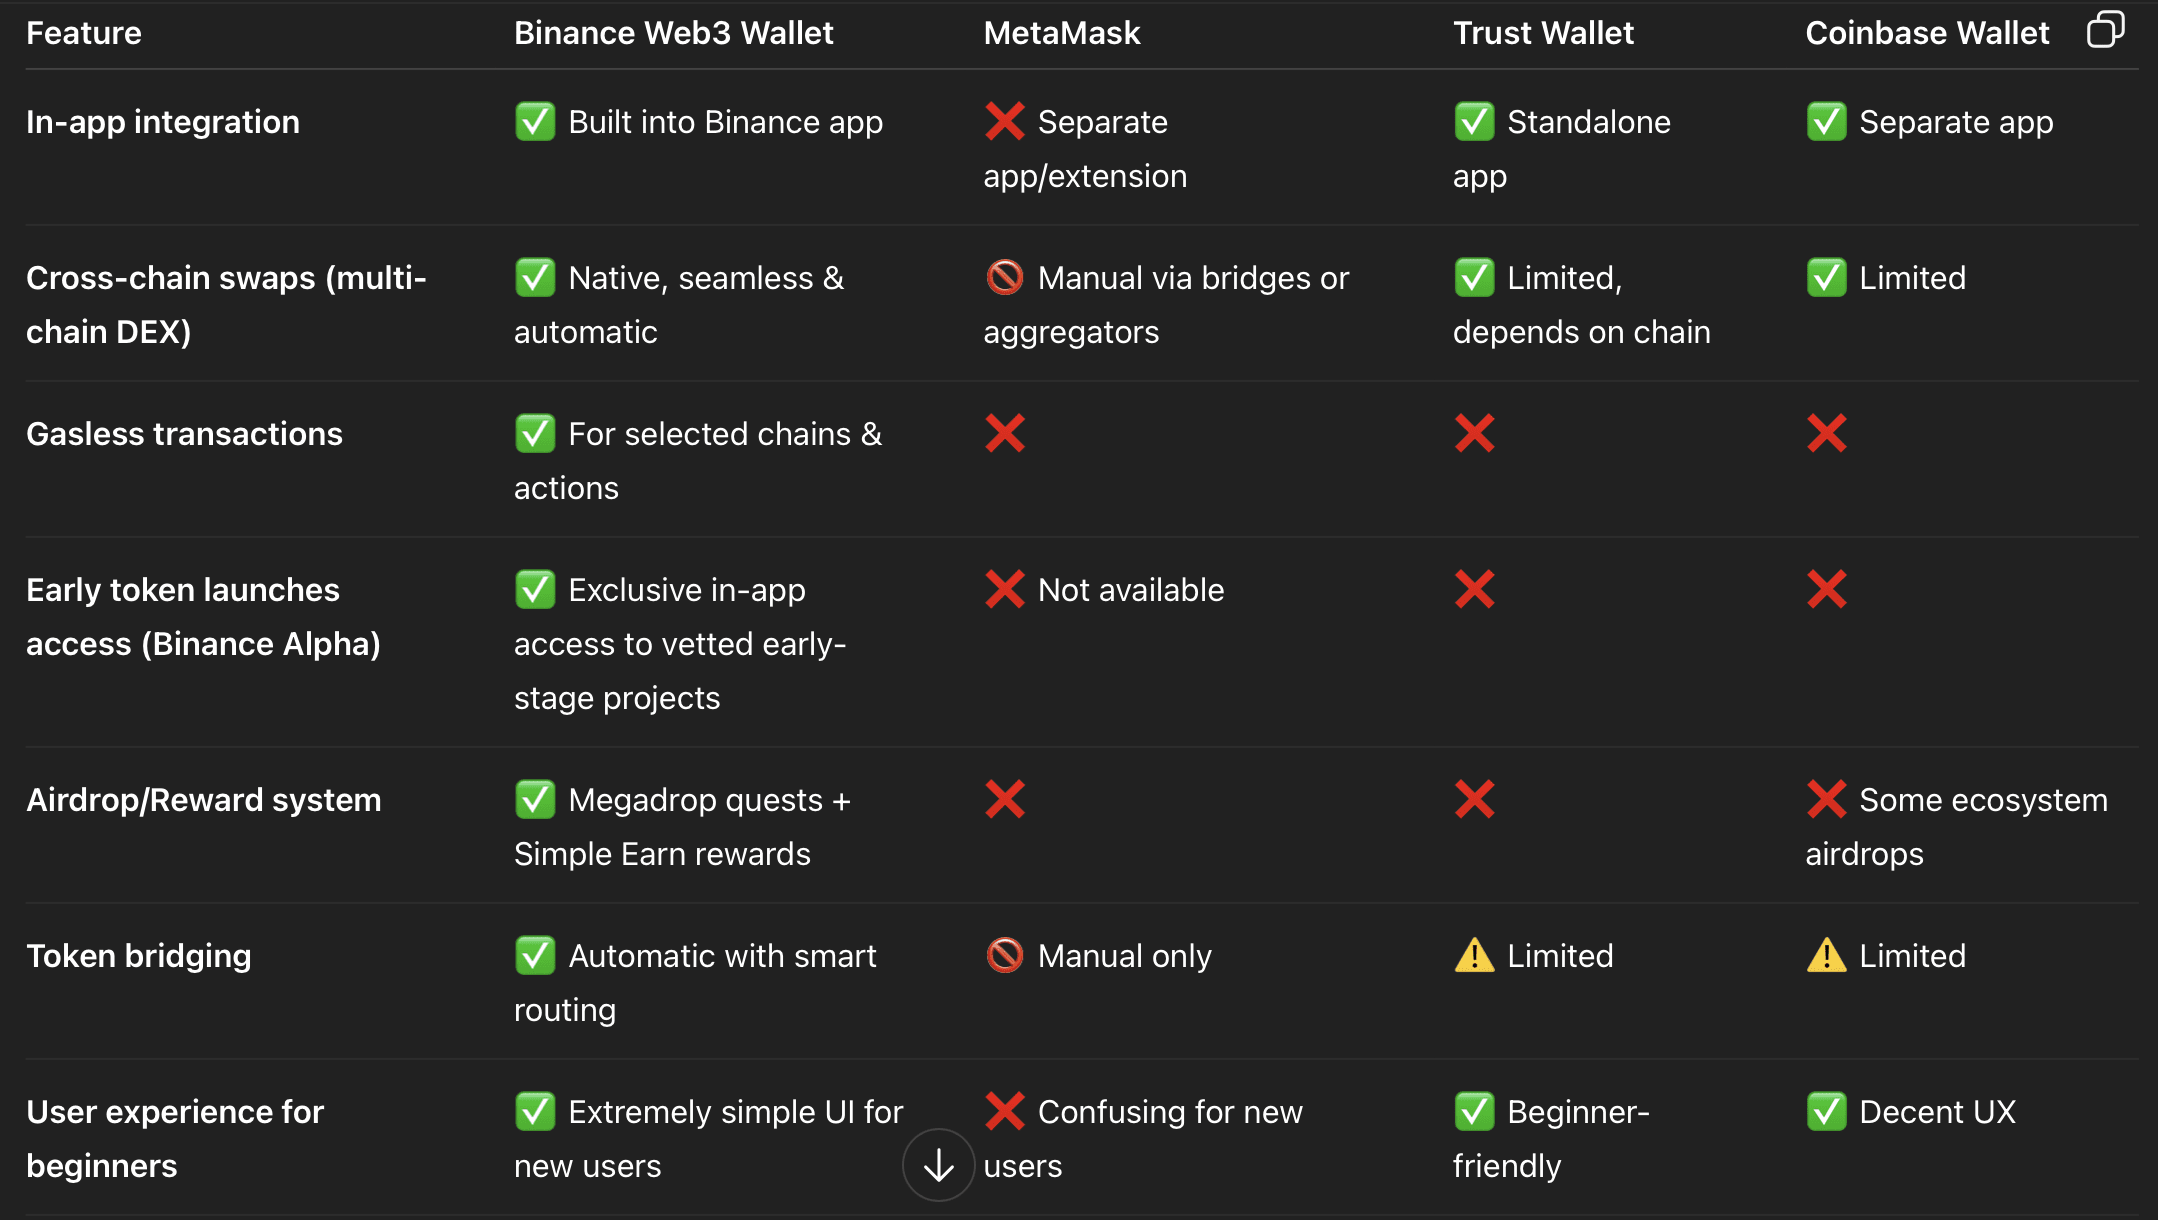This screenshot has height=1220, width=2158.
Task: Click the warning icon in Trust Wallet bridging
Action: [1475, 956]
